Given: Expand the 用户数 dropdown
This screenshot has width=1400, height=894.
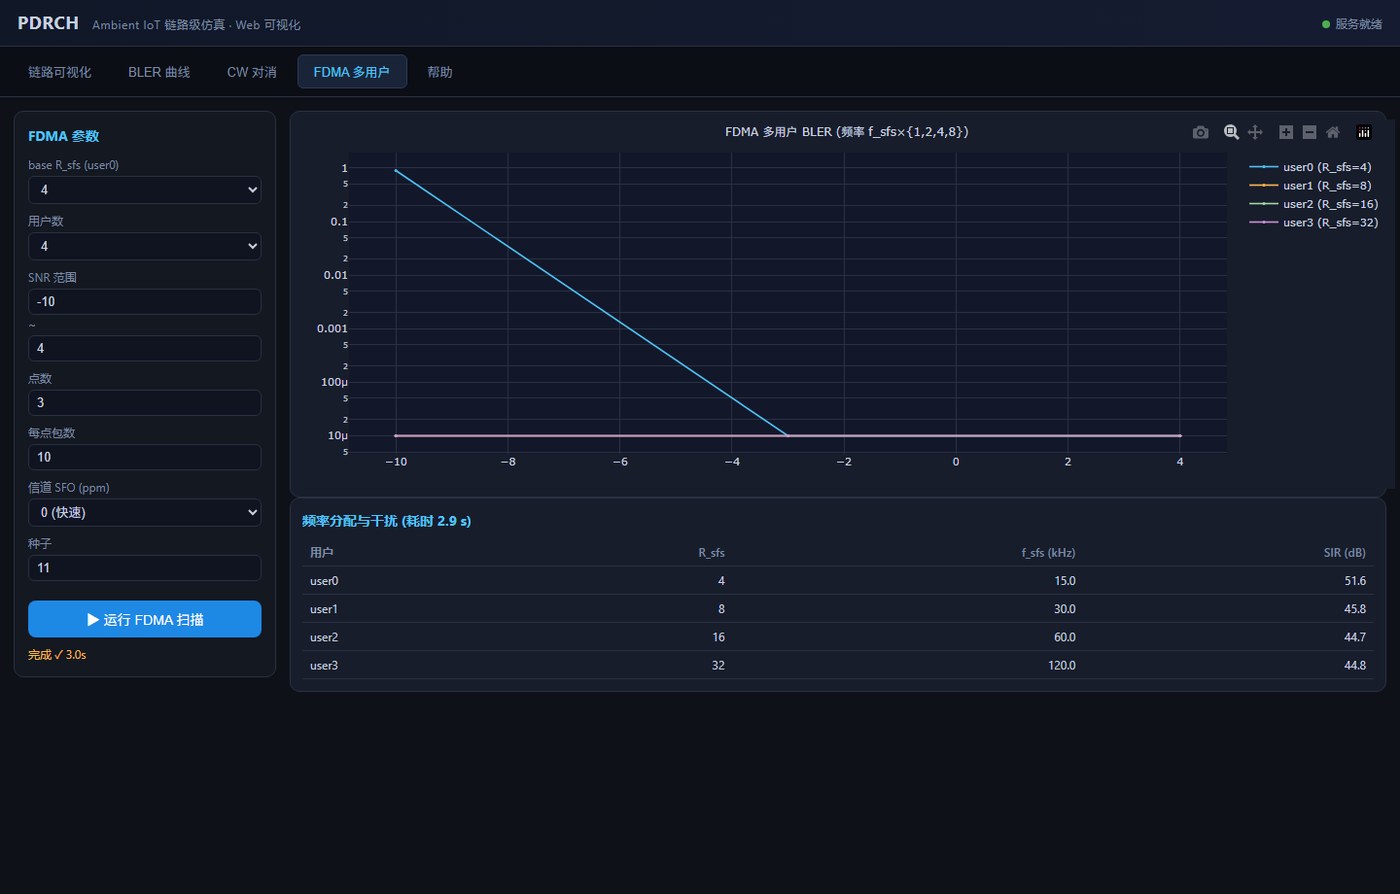Looking at the screenshot, I should pos(145,246).
